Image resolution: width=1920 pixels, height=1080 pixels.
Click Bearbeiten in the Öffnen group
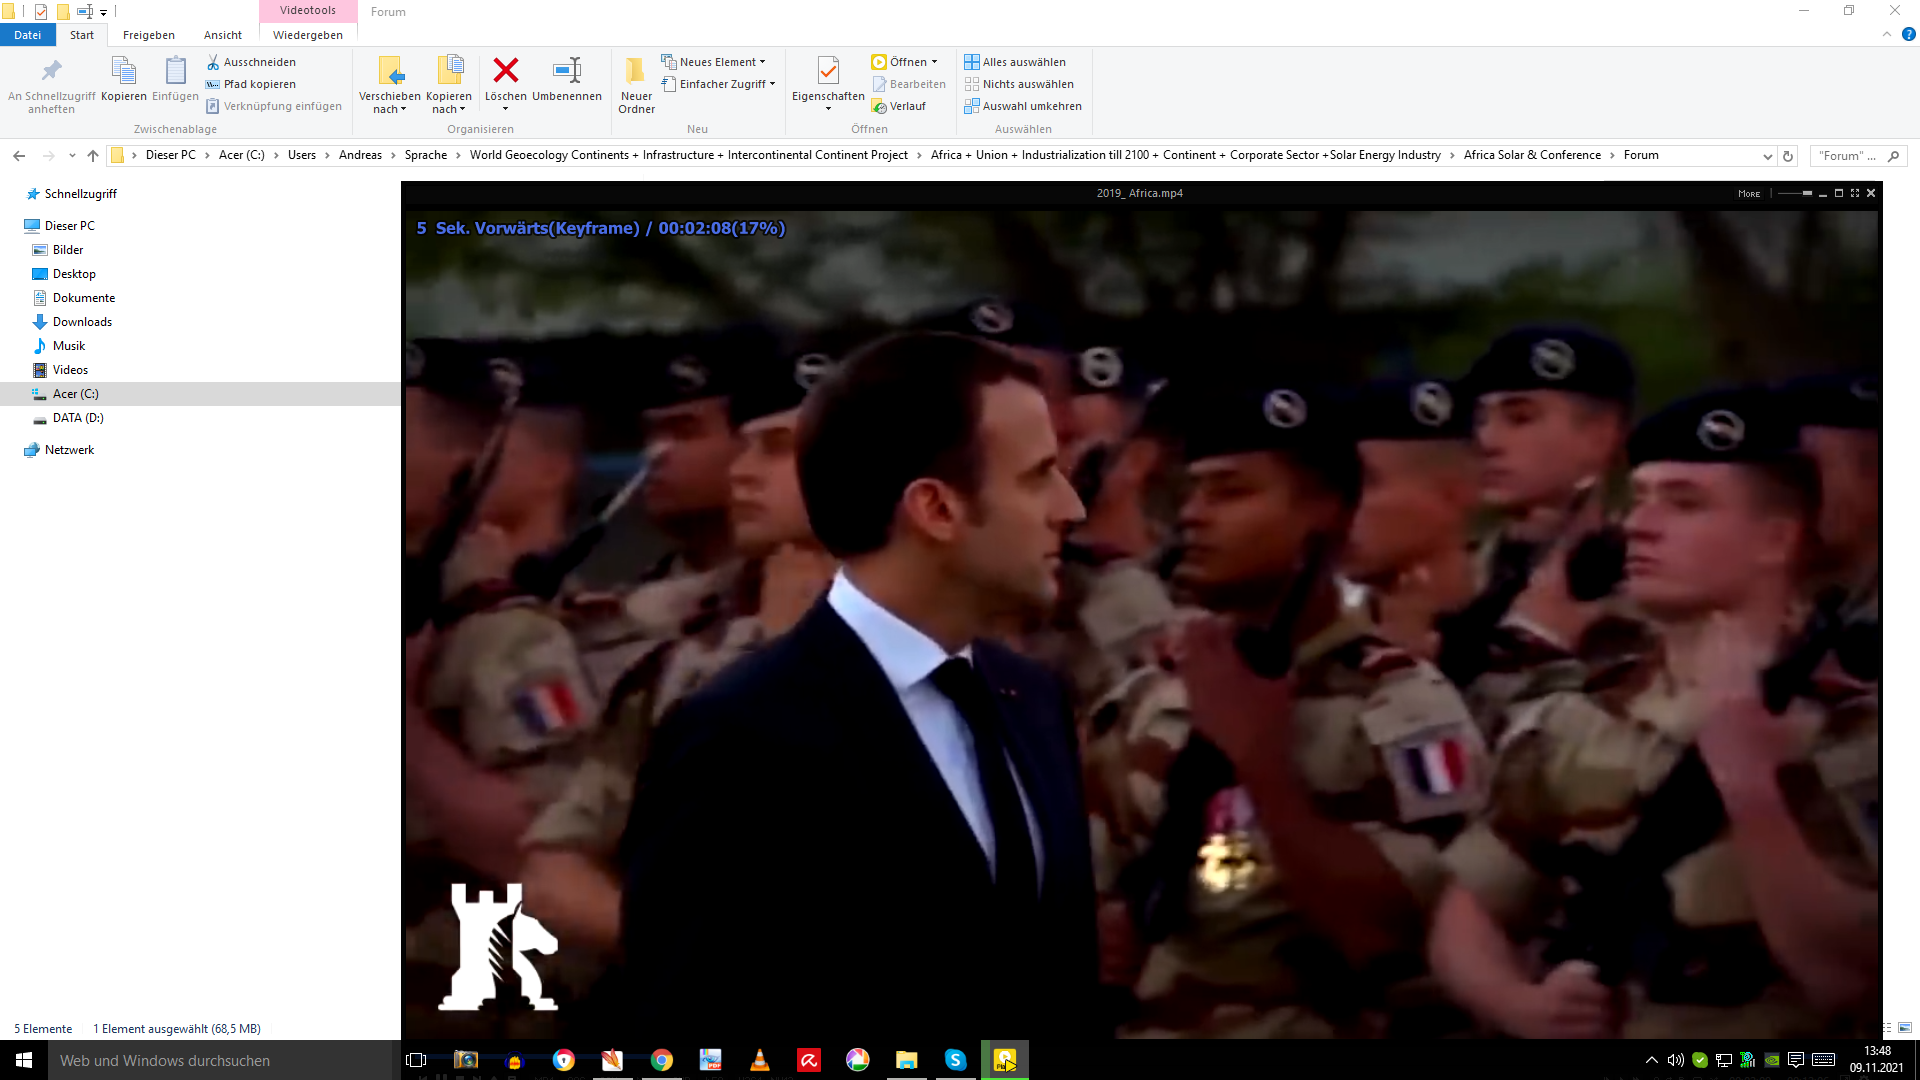point(909,84)
